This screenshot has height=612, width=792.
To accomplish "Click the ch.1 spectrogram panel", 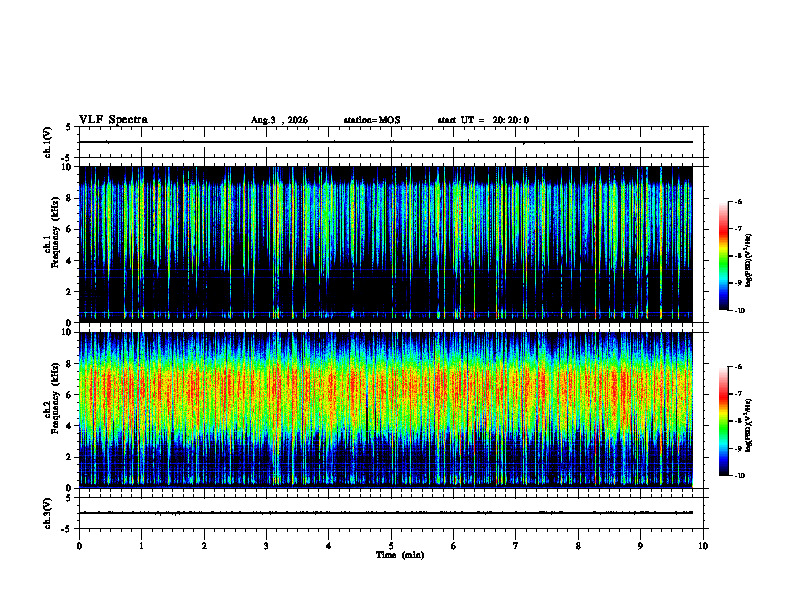I will [385, 244].
